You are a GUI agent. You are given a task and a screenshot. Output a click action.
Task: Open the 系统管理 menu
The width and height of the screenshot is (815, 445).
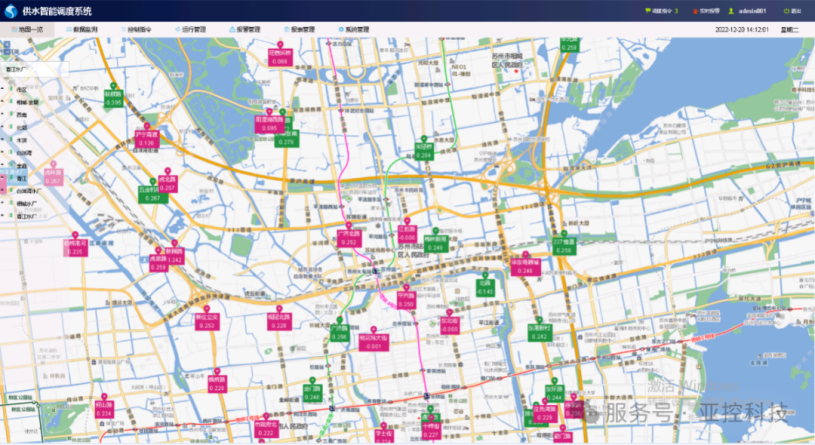(354, 30)
